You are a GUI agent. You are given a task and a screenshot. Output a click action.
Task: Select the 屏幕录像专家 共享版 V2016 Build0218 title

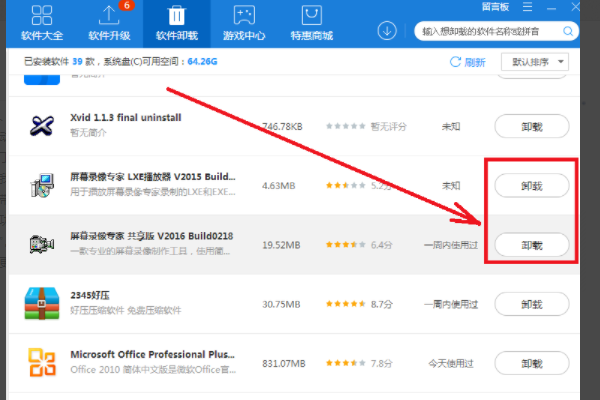pos(152,236)
